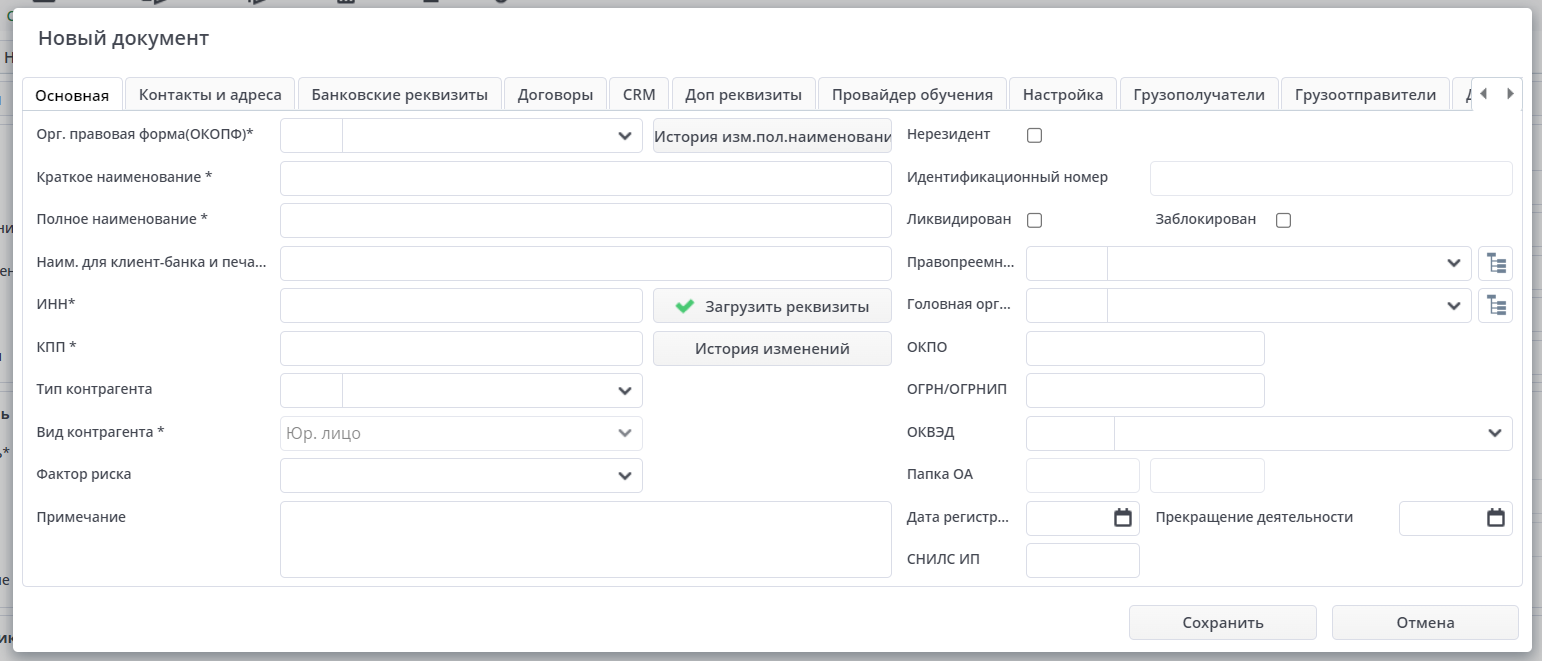Open tree selector for Правопреемник field
Screen dimensions: 1542x661
click(x=1495, y=263)
